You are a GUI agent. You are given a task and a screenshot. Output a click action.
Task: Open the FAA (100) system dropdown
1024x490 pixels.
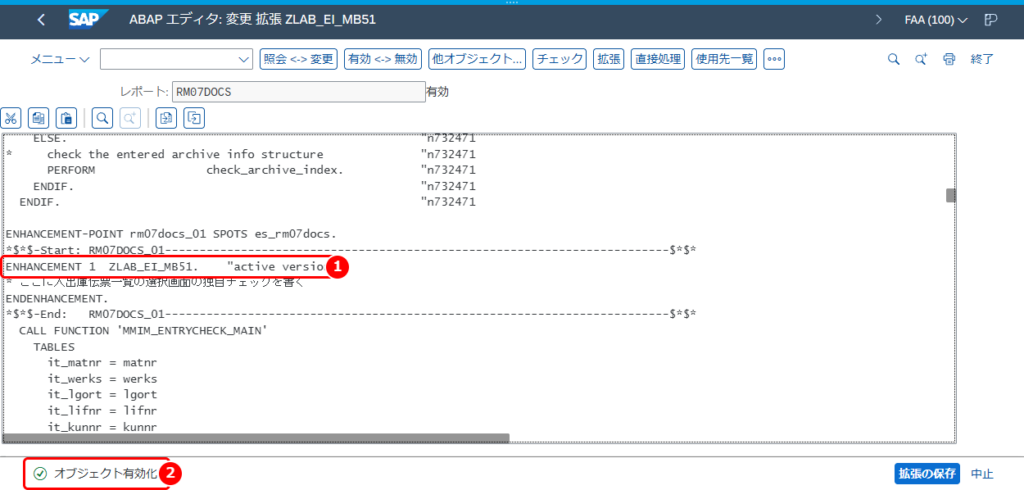tap(936, 20)
